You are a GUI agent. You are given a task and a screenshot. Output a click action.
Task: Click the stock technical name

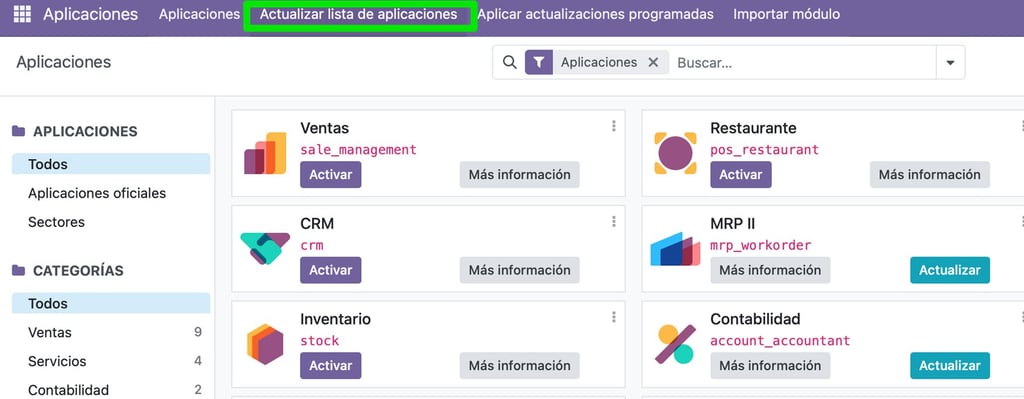(320, 340)
